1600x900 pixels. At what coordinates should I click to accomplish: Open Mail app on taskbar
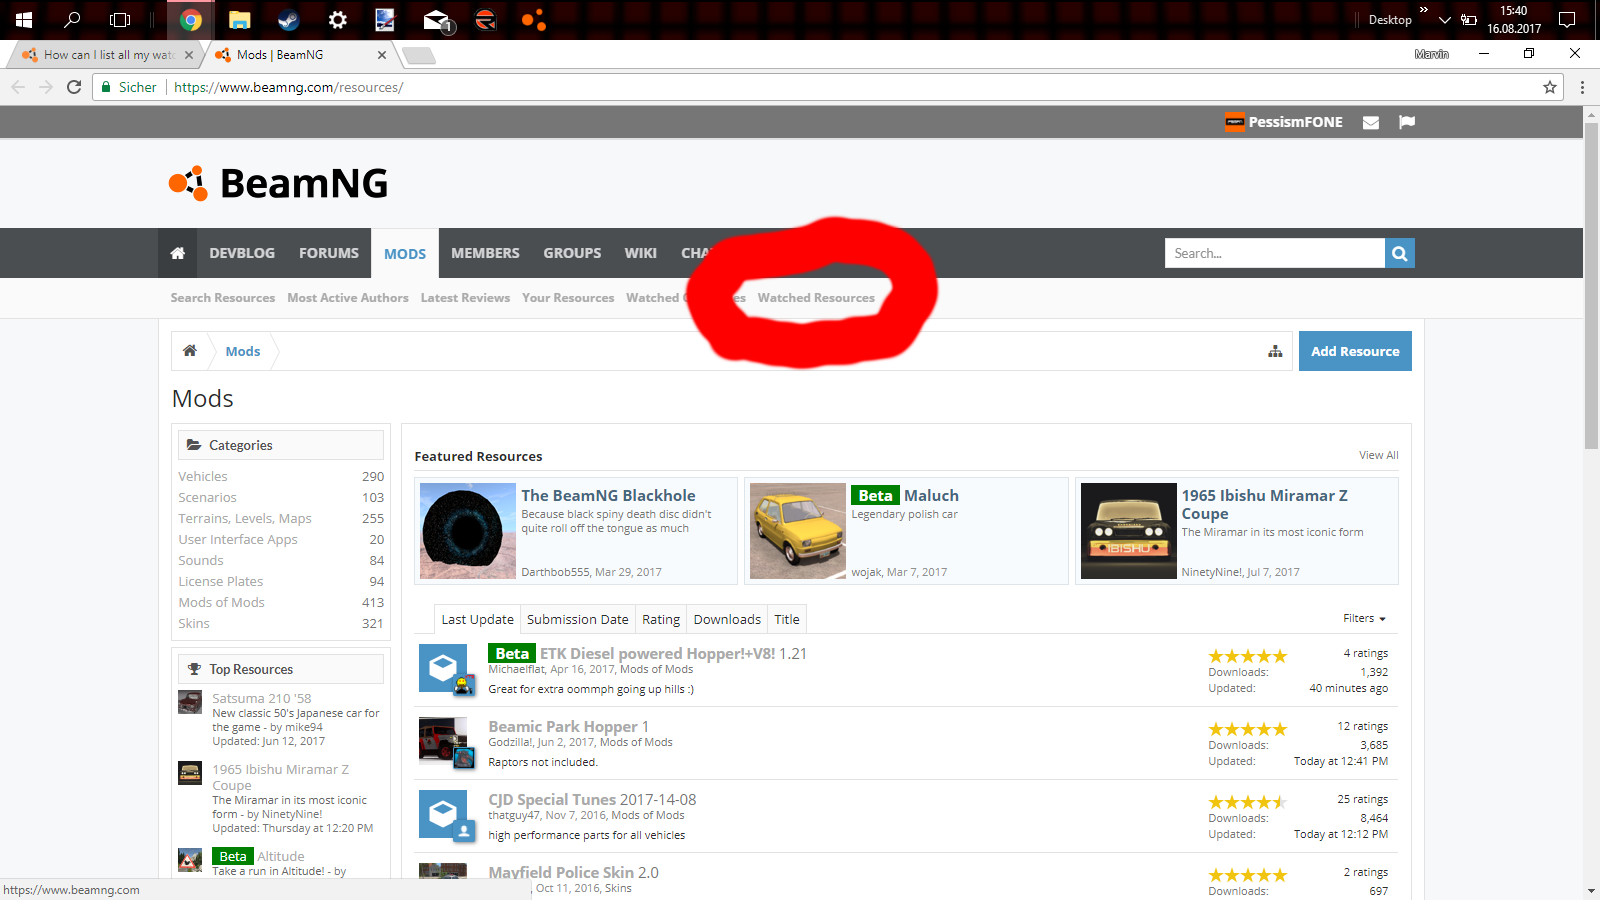[436, 19]
